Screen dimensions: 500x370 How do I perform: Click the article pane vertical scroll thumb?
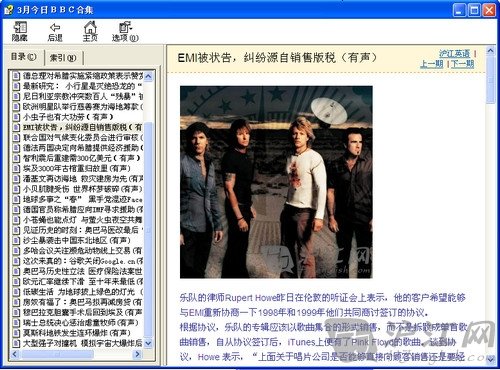tap(491, 80)
